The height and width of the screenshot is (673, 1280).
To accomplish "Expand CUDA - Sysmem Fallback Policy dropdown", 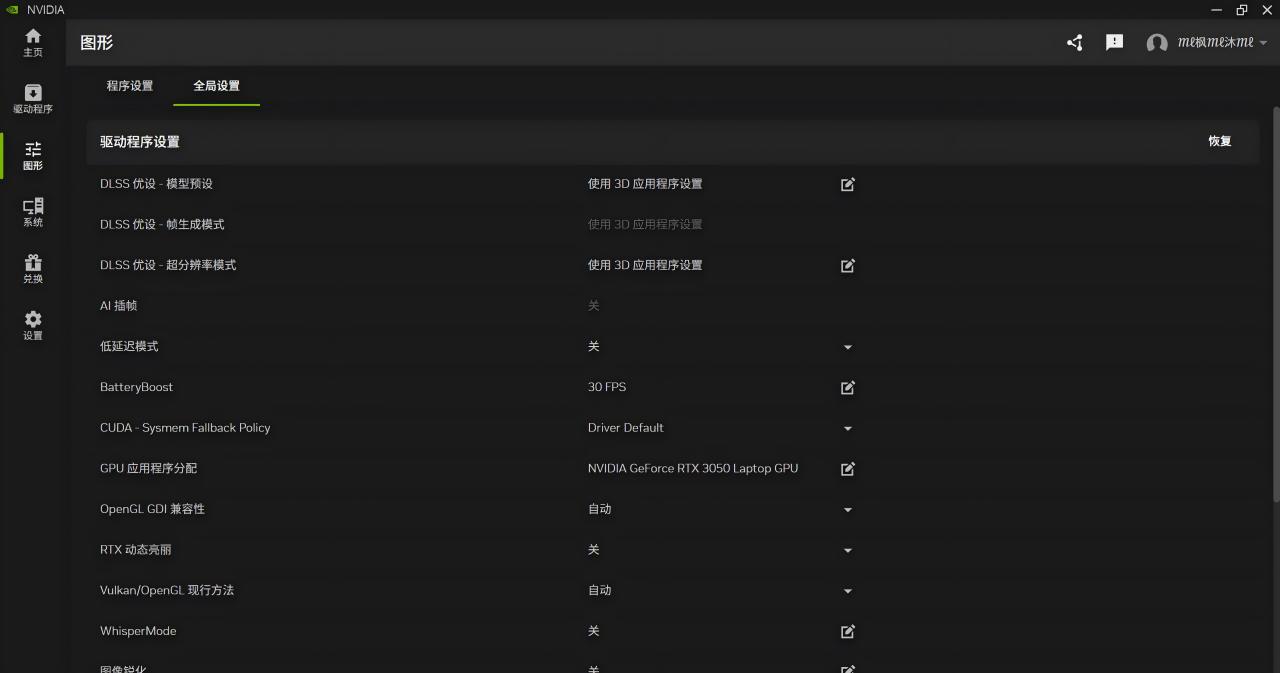I will click(848, 428).
